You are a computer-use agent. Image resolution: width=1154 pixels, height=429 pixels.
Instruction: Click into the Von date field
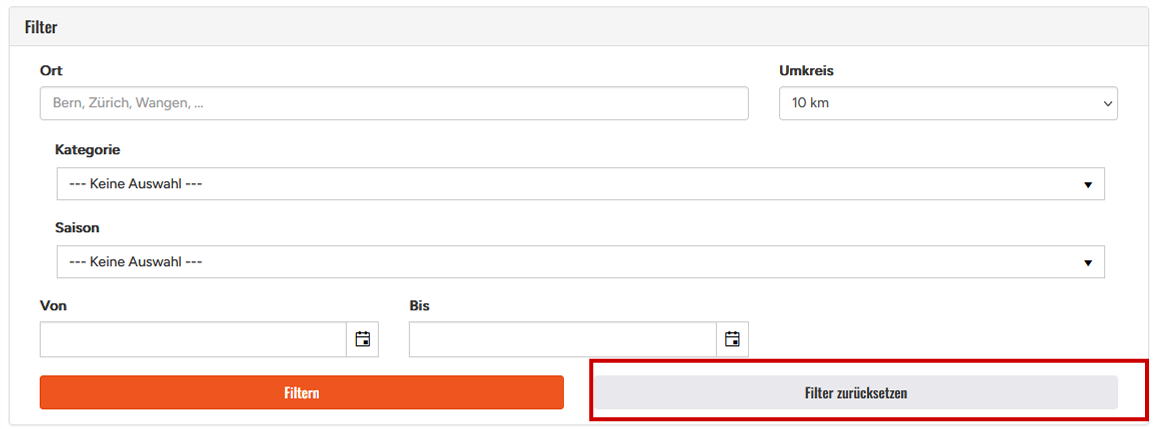pos(193,339)
